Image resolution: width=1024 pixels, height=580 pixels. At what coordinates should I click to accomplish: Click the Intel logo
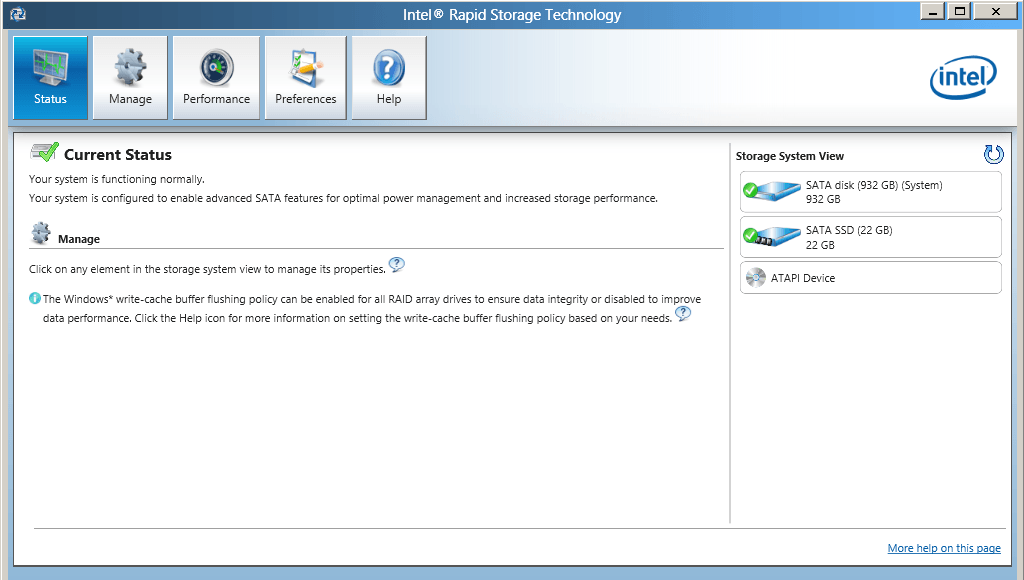coord(963,78)
